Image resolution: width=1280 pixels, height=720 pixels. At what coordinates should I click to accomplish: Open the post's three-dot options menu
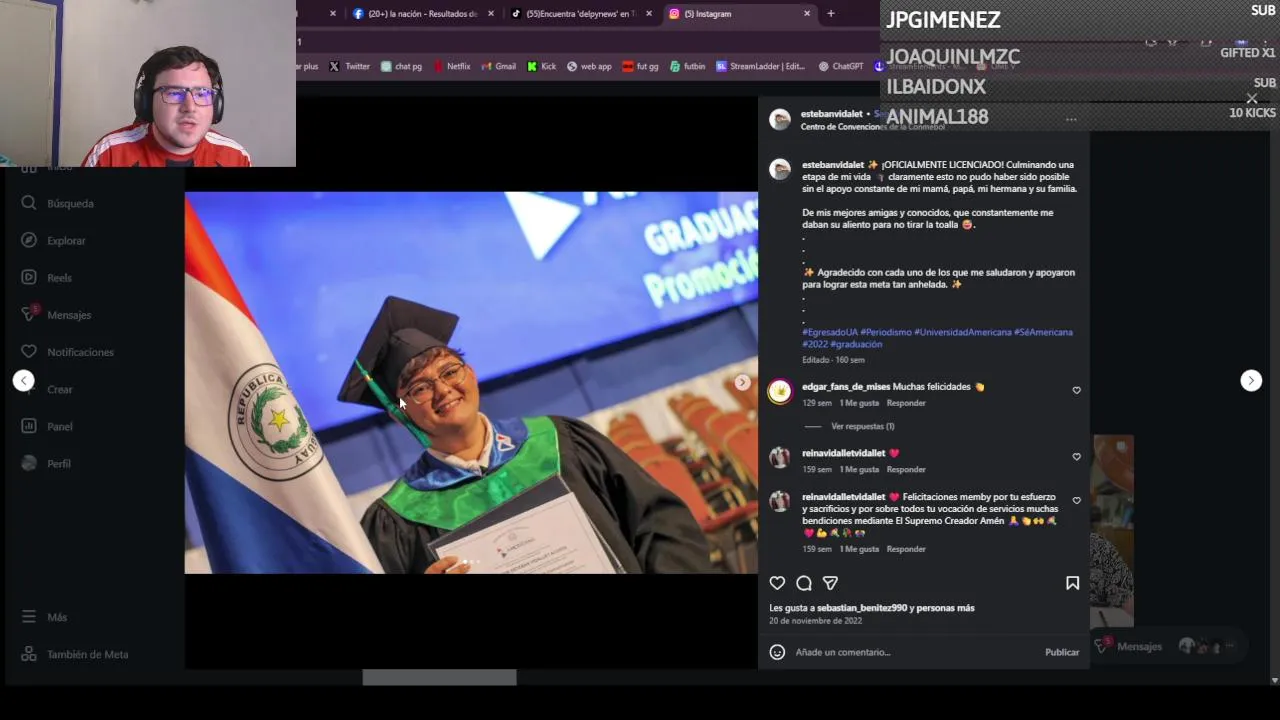pyautogui.click(x=1071, y=120)
